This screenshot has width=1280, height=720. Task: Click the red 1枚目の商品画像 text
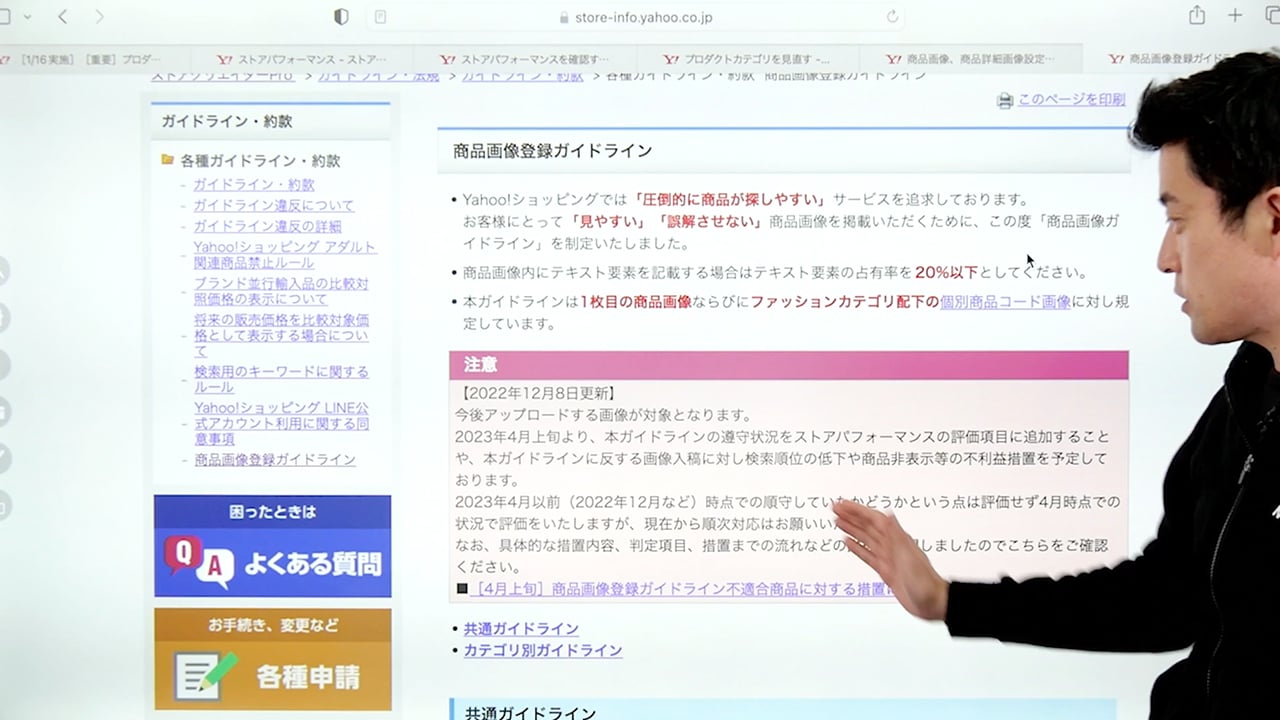636,301
